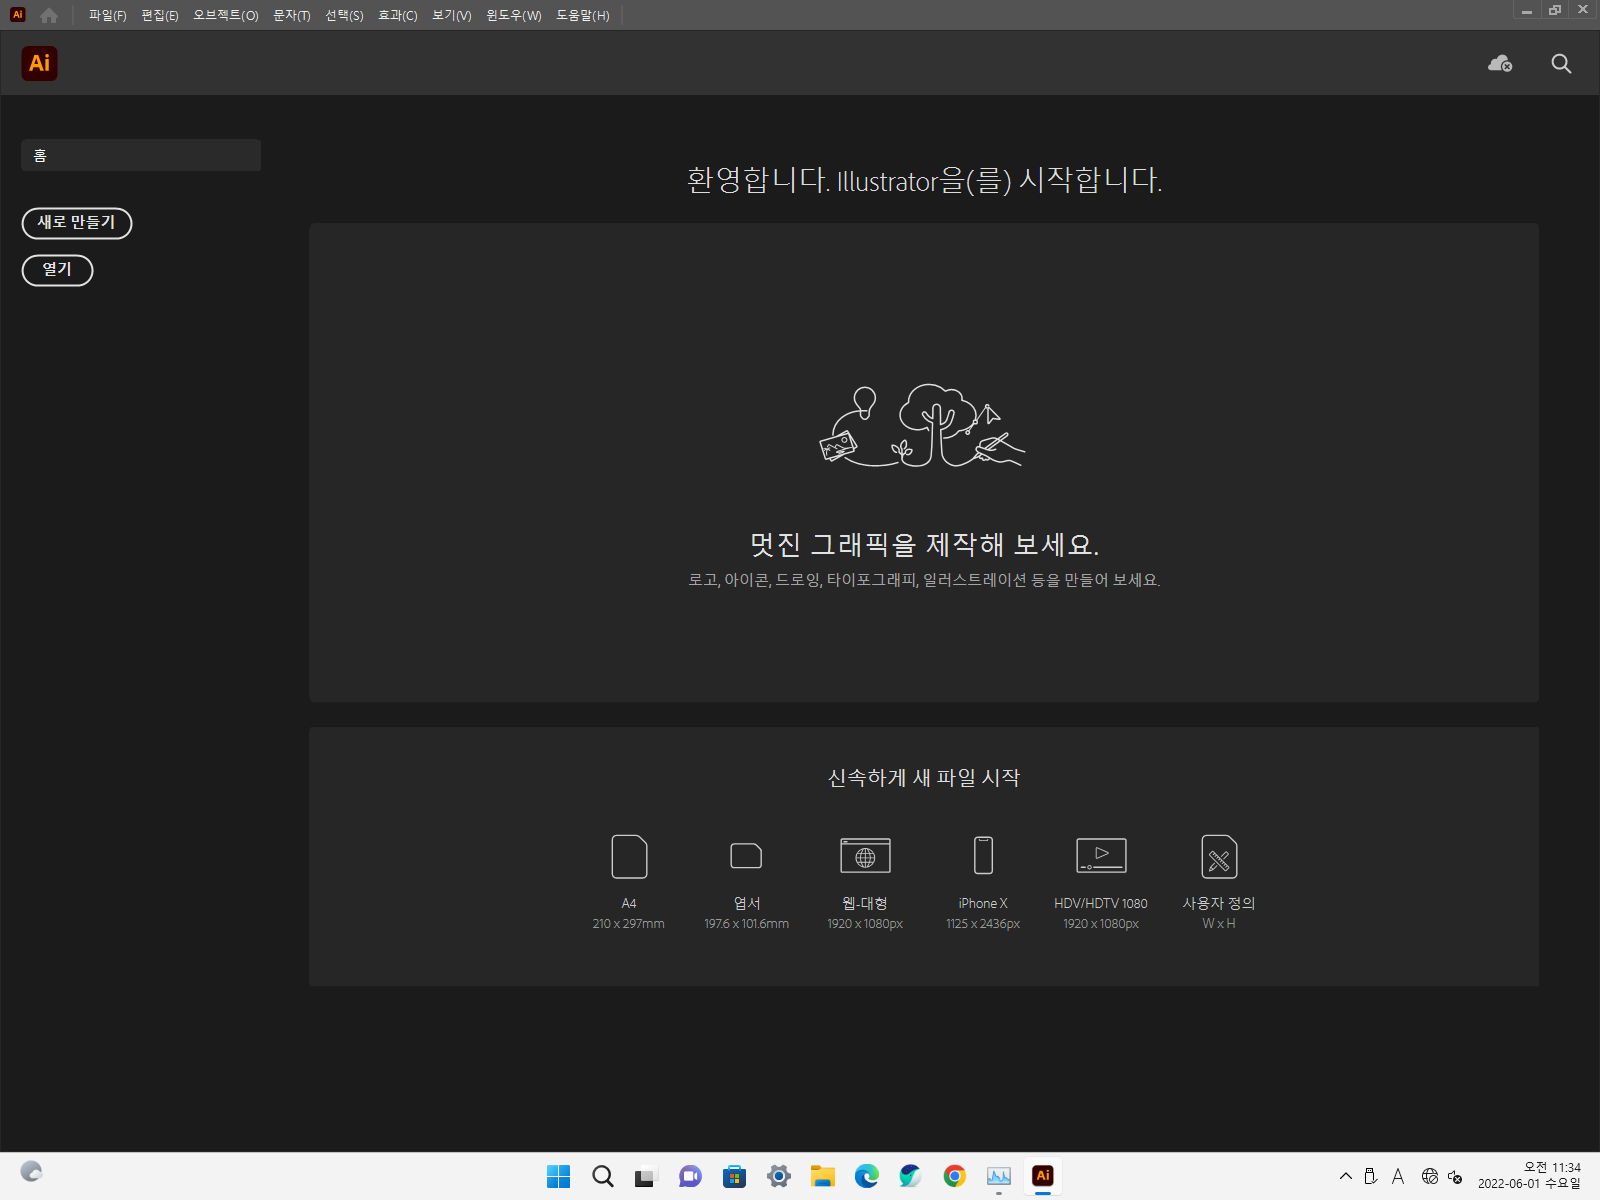Open the 윈도우(W) menu
The image size is (1600, 1200).
click(x=514, y=15)
